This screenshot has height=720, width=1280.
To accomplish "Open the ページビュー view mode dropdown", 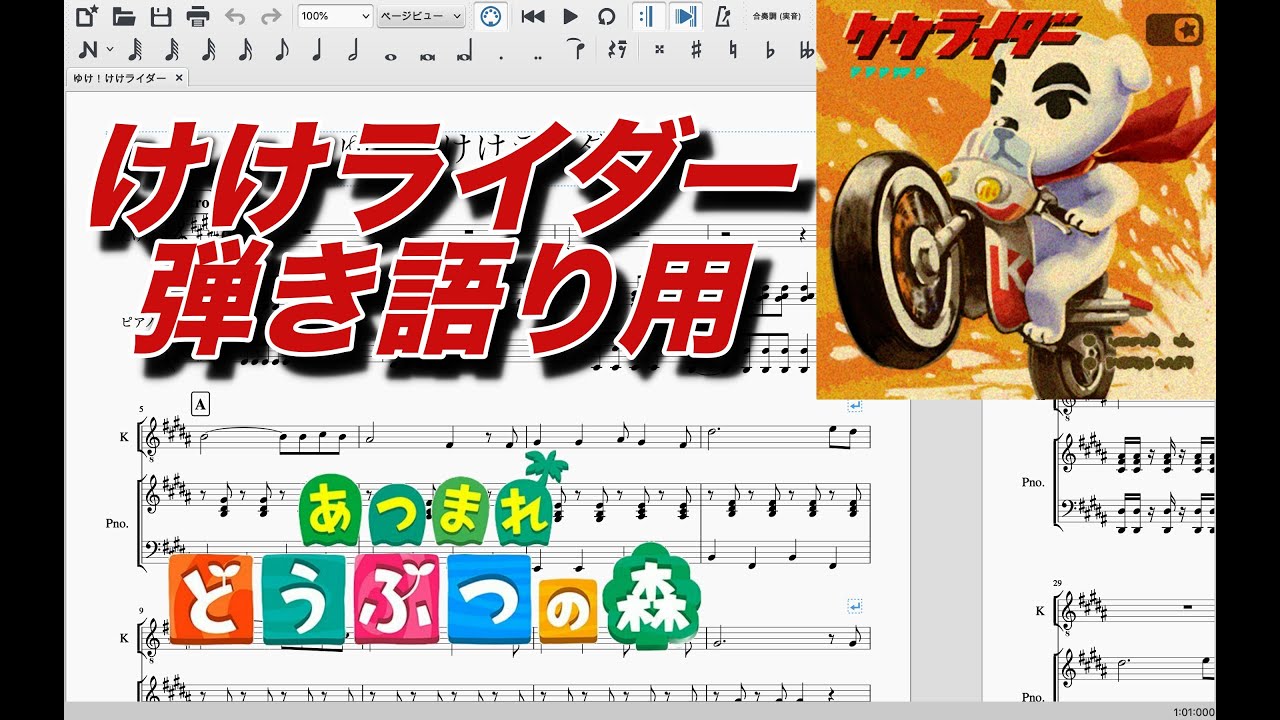I will 421,16.
